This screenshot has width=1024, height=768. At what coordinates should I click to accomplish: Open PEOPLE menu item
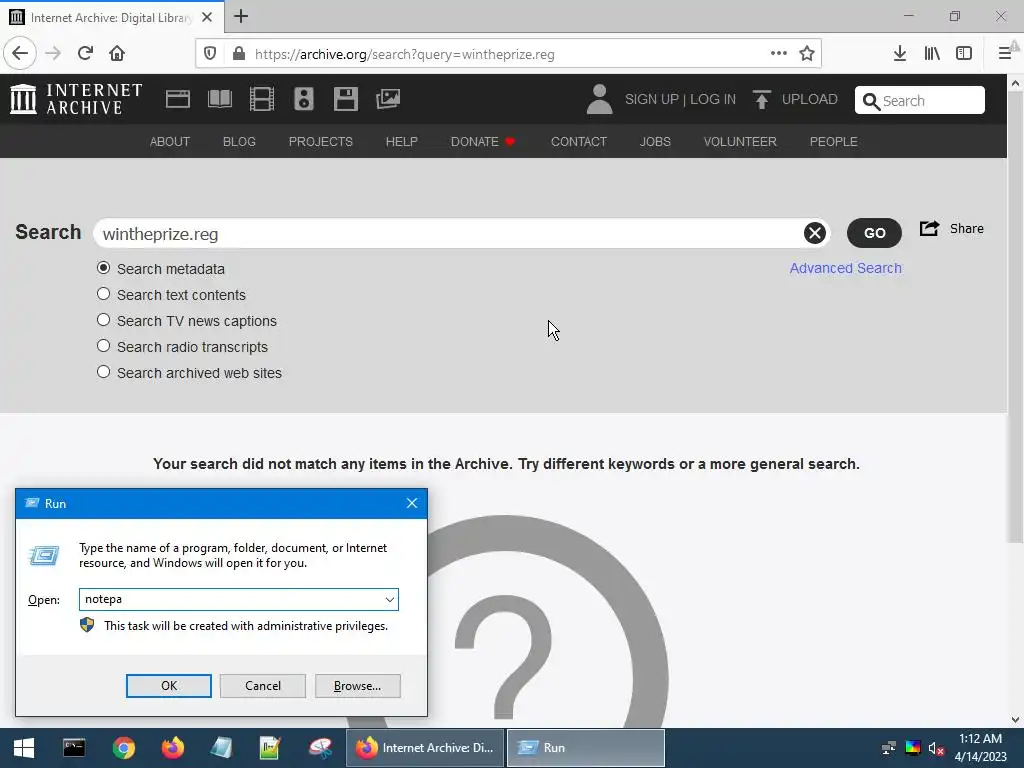(x=833, y=142)
